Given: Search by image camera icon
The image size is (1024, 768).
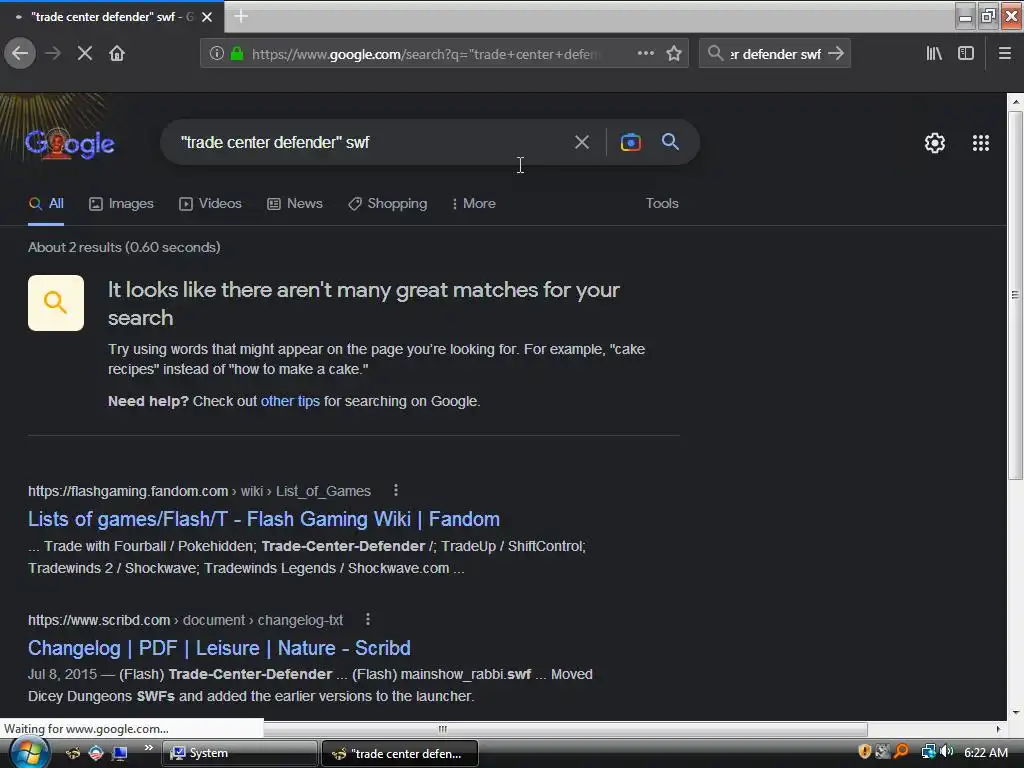Looking at the screenshot, I should coord(630,142).
